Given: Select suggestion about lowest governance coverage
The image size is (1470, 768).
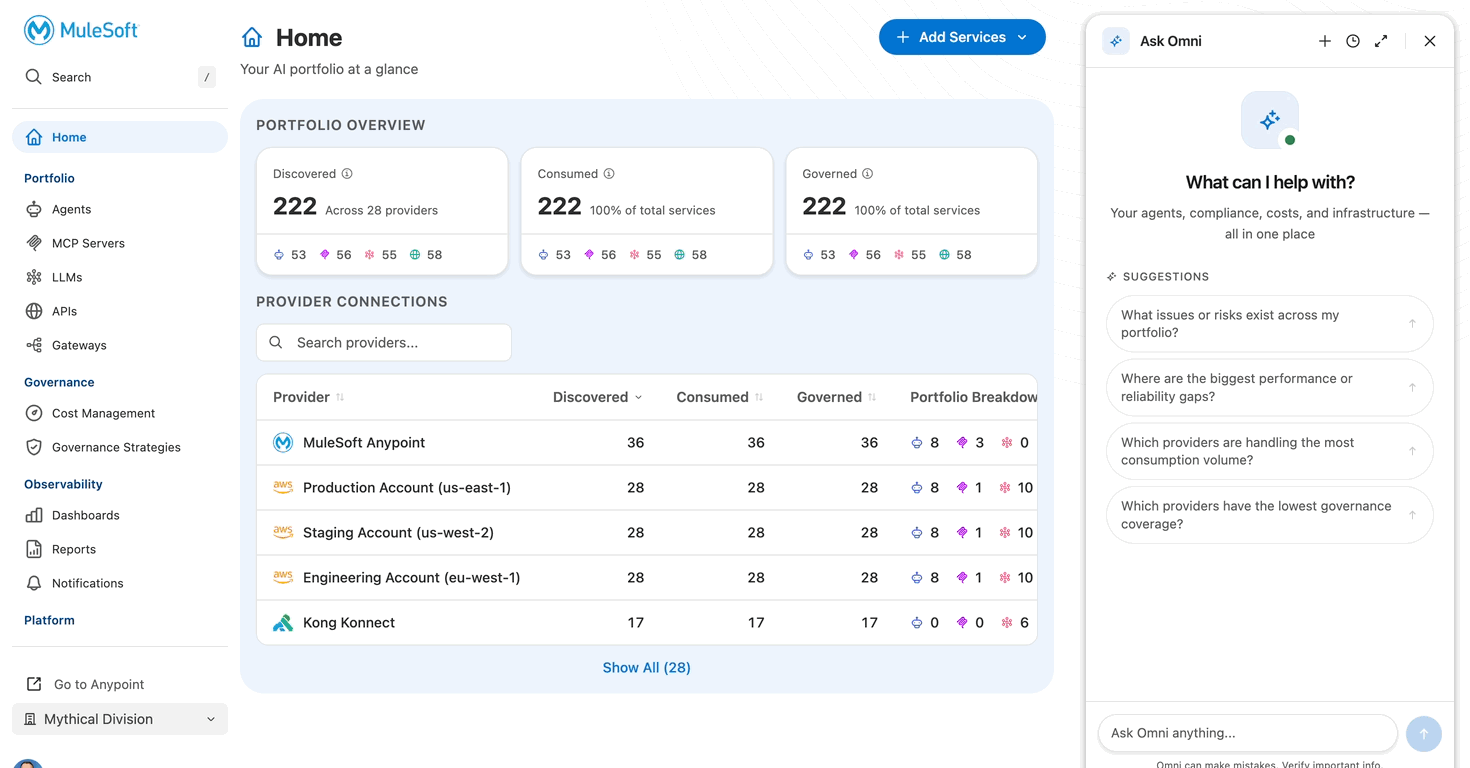Looking at the screenshot, I should coord(1269,515).
